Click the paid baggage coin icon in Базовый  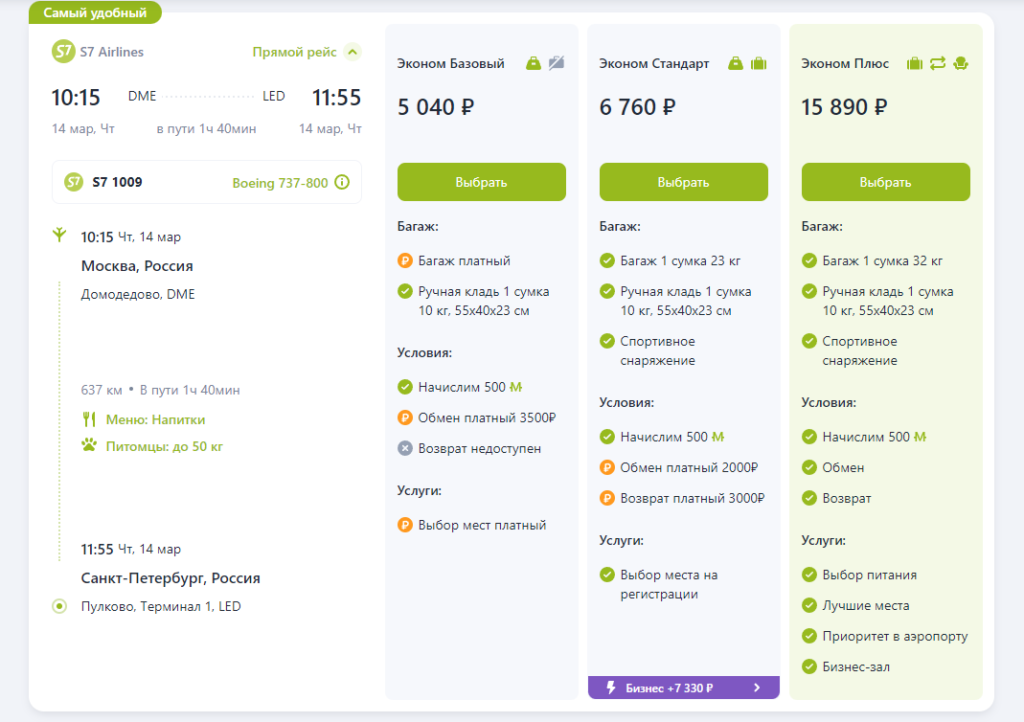pyautogui.click(x=405, y=261)
